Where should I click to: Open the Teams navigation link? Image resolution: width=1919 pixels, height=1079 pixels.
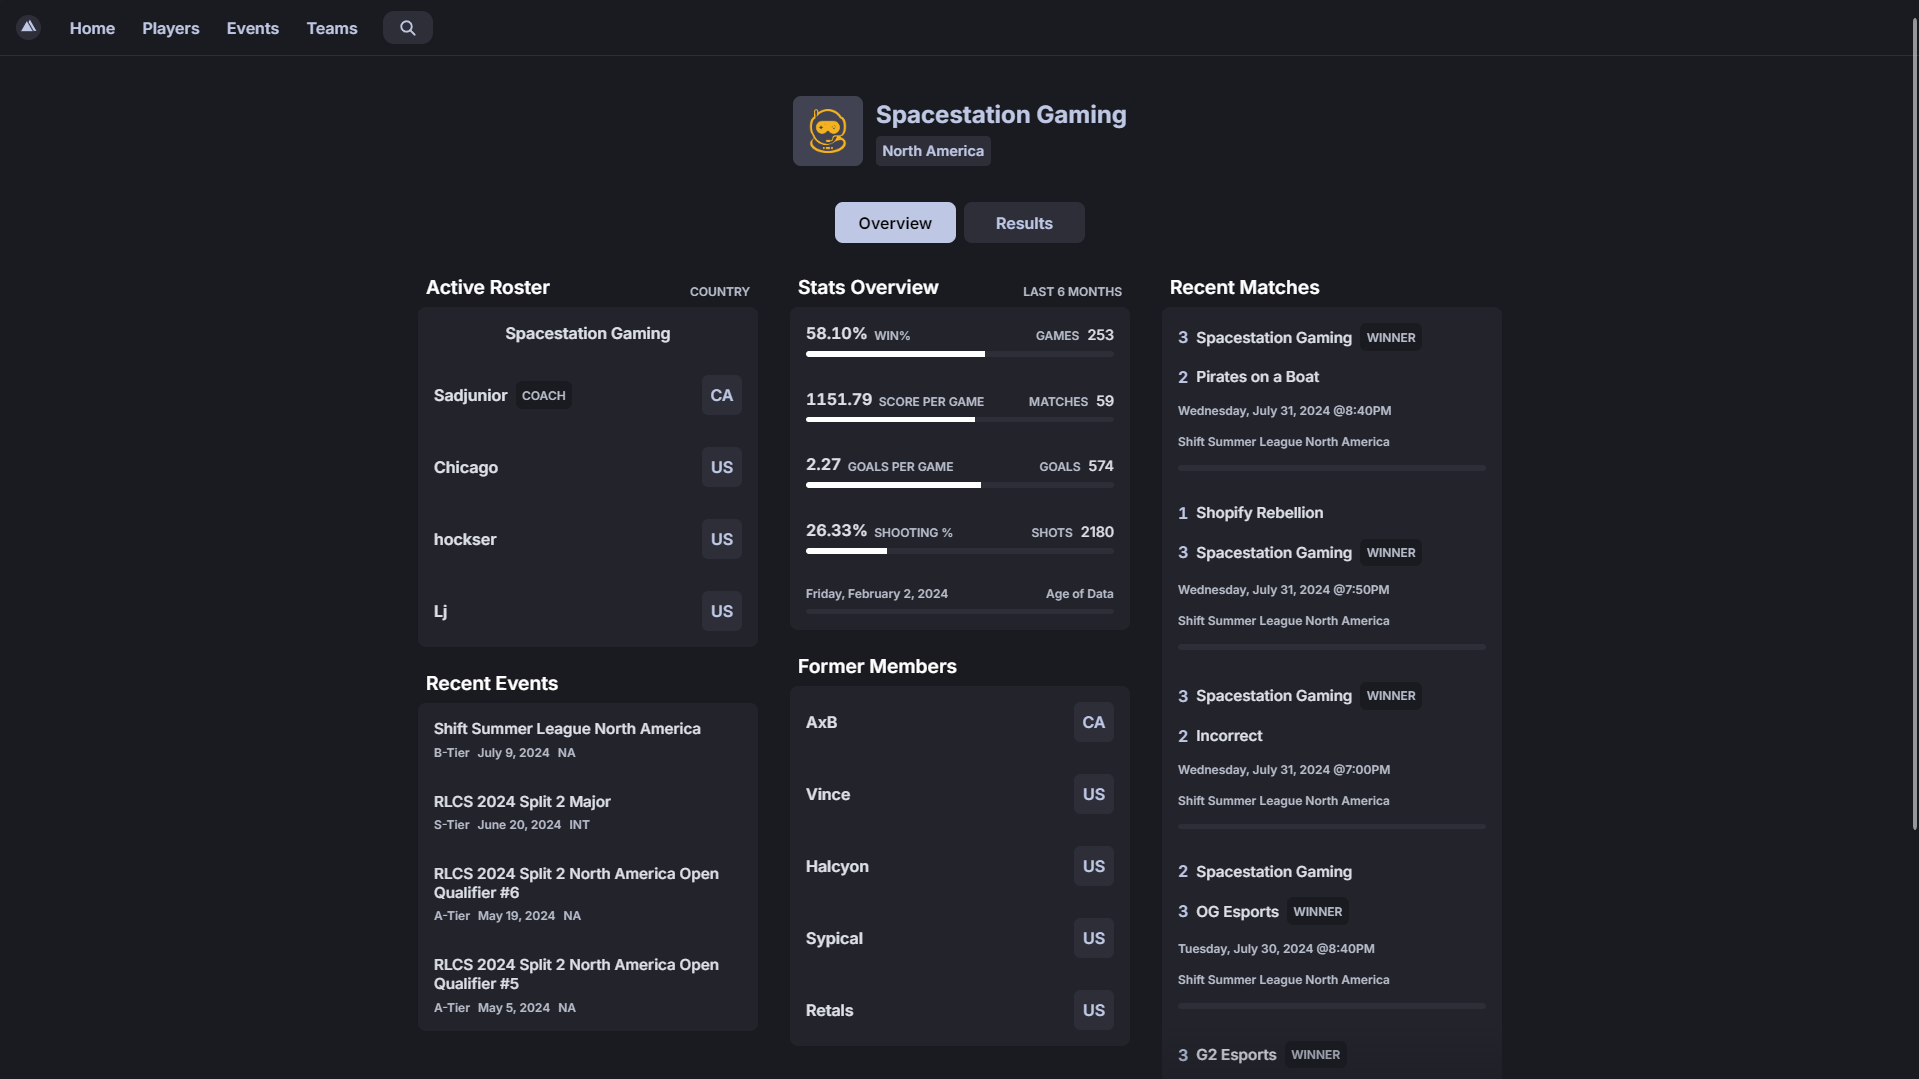tap(331, 28)
